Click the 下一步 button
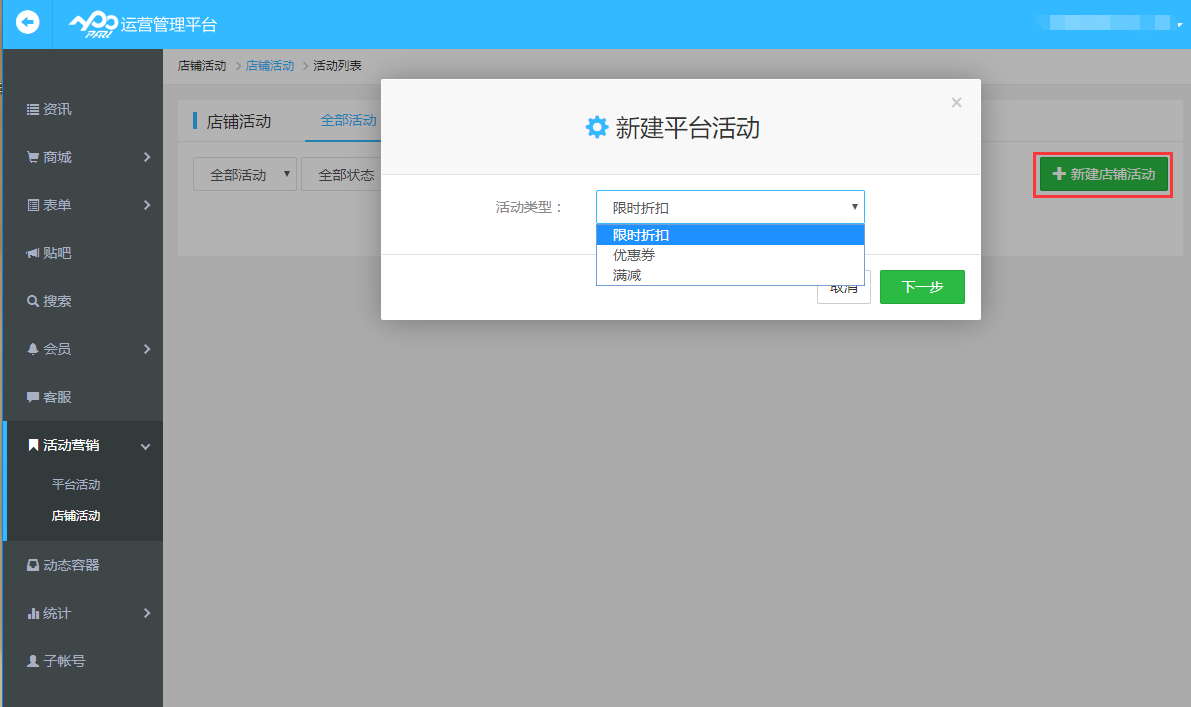 pyautogui.click(x=921, y=287)
